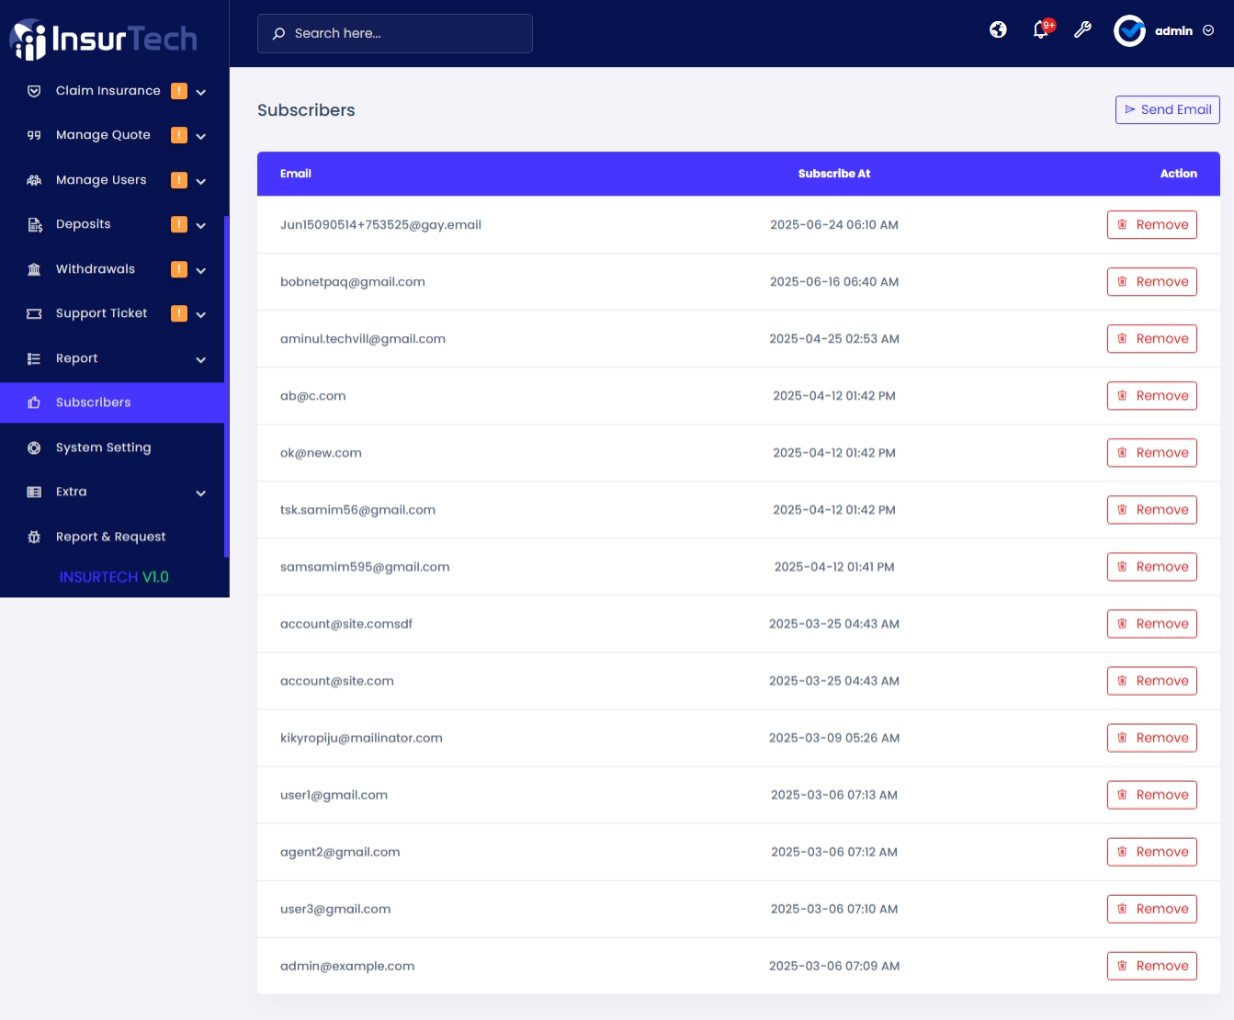1234x1020 pixels.
Task: Open notifications bell icon
Action: [1040, 30]
